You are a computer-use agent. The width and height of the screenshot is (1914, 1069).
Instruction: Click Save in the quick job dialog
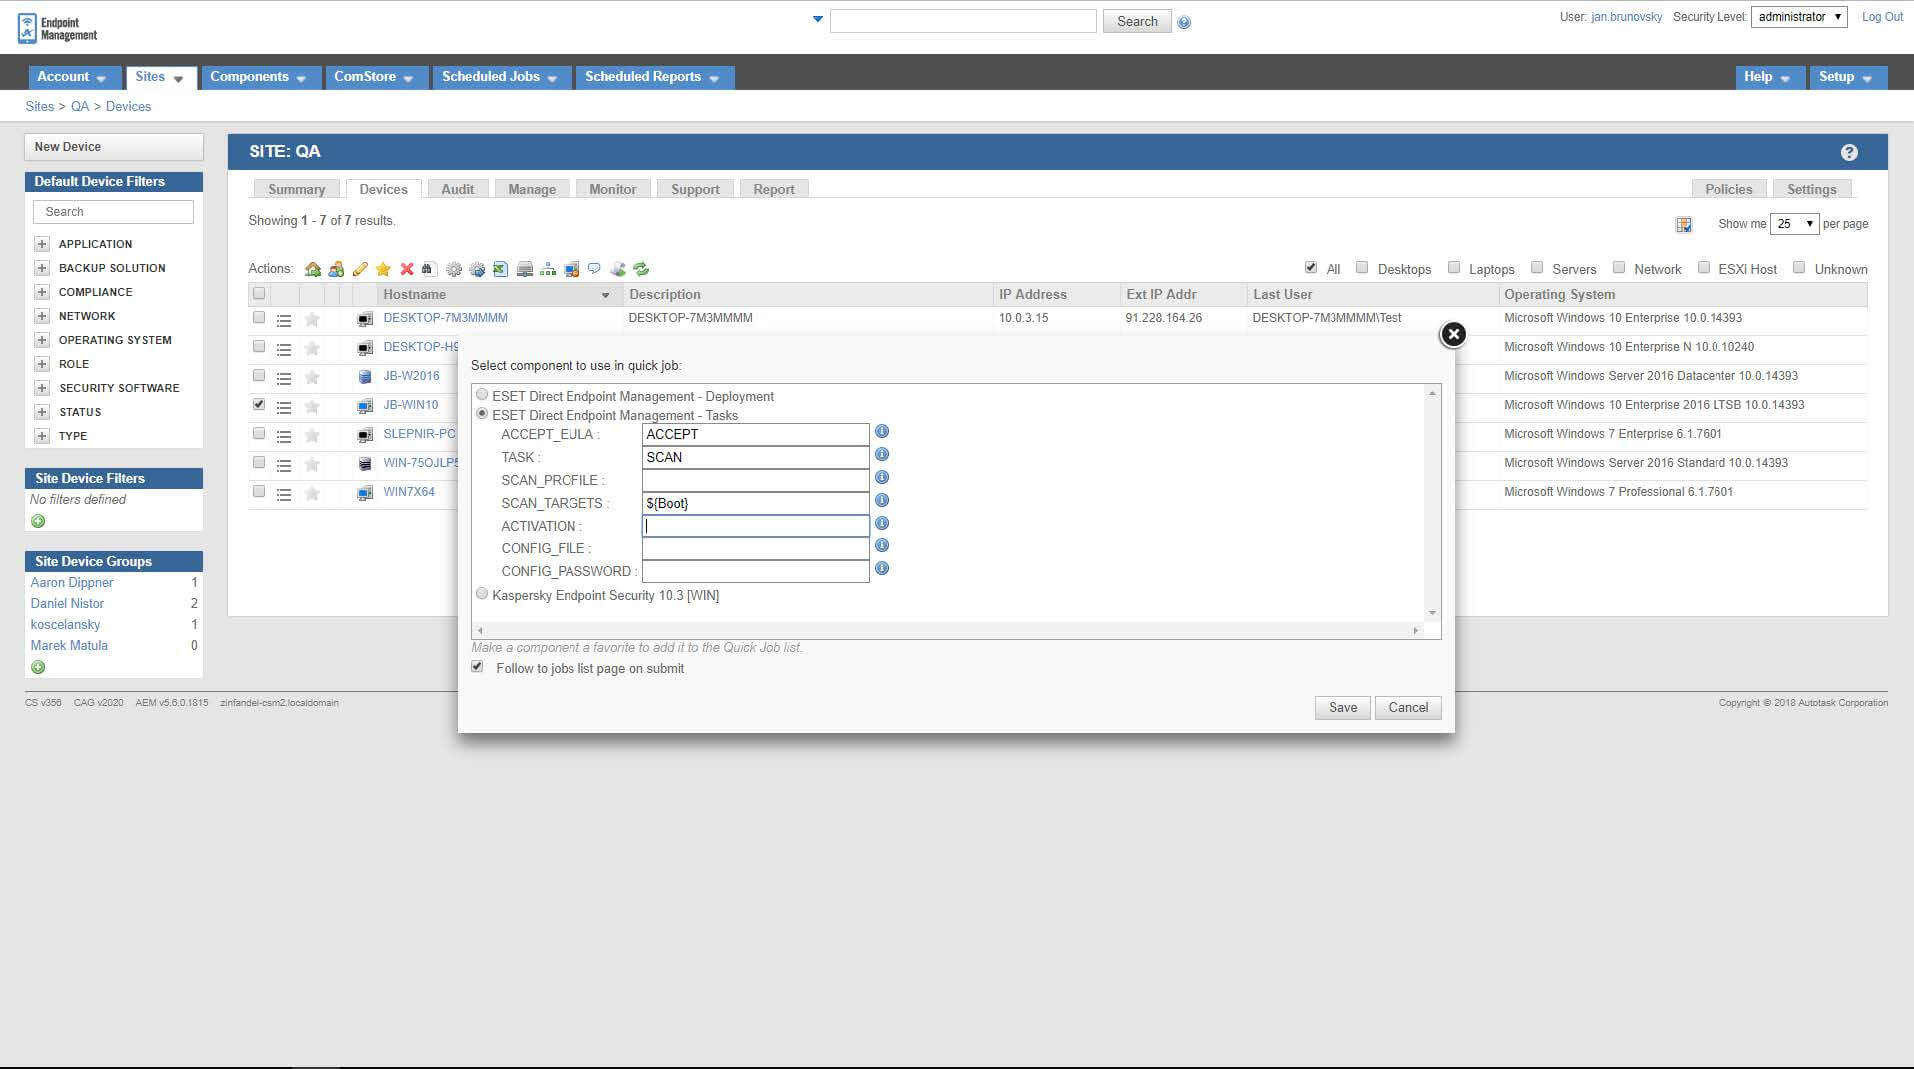[x=1343, y=707]
